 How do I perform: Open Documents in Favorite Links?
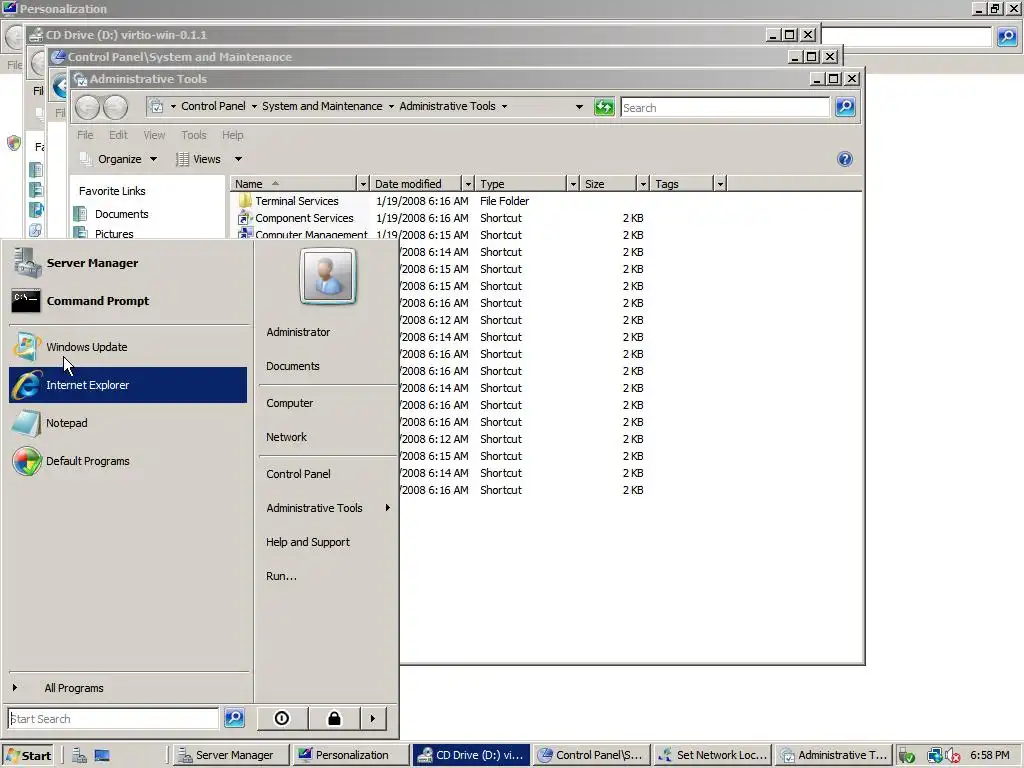click(x=121, y=214)
